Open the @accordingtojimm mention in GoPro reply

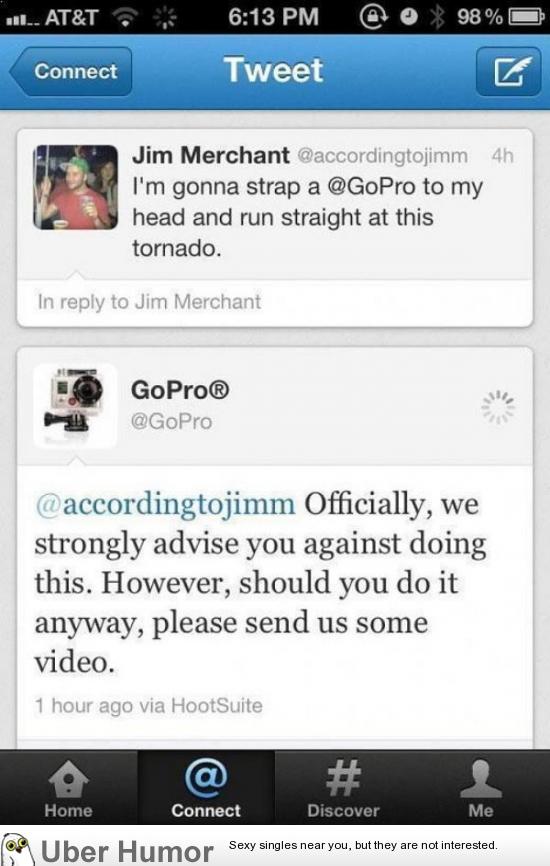pos(165,504)
